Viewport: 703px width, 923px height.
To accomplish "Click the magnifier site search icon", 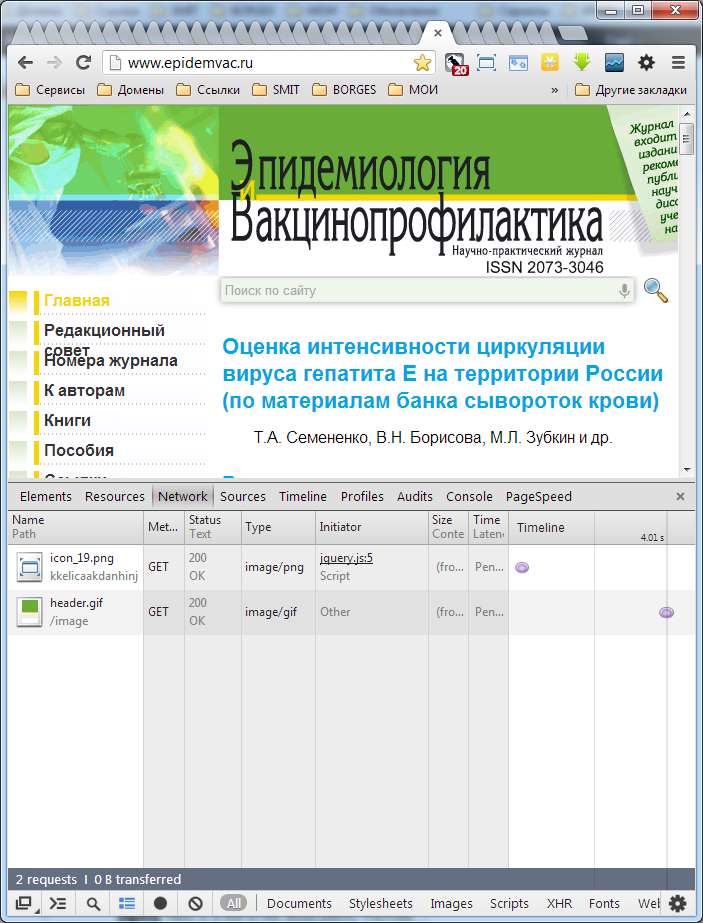I will point(655,291).
